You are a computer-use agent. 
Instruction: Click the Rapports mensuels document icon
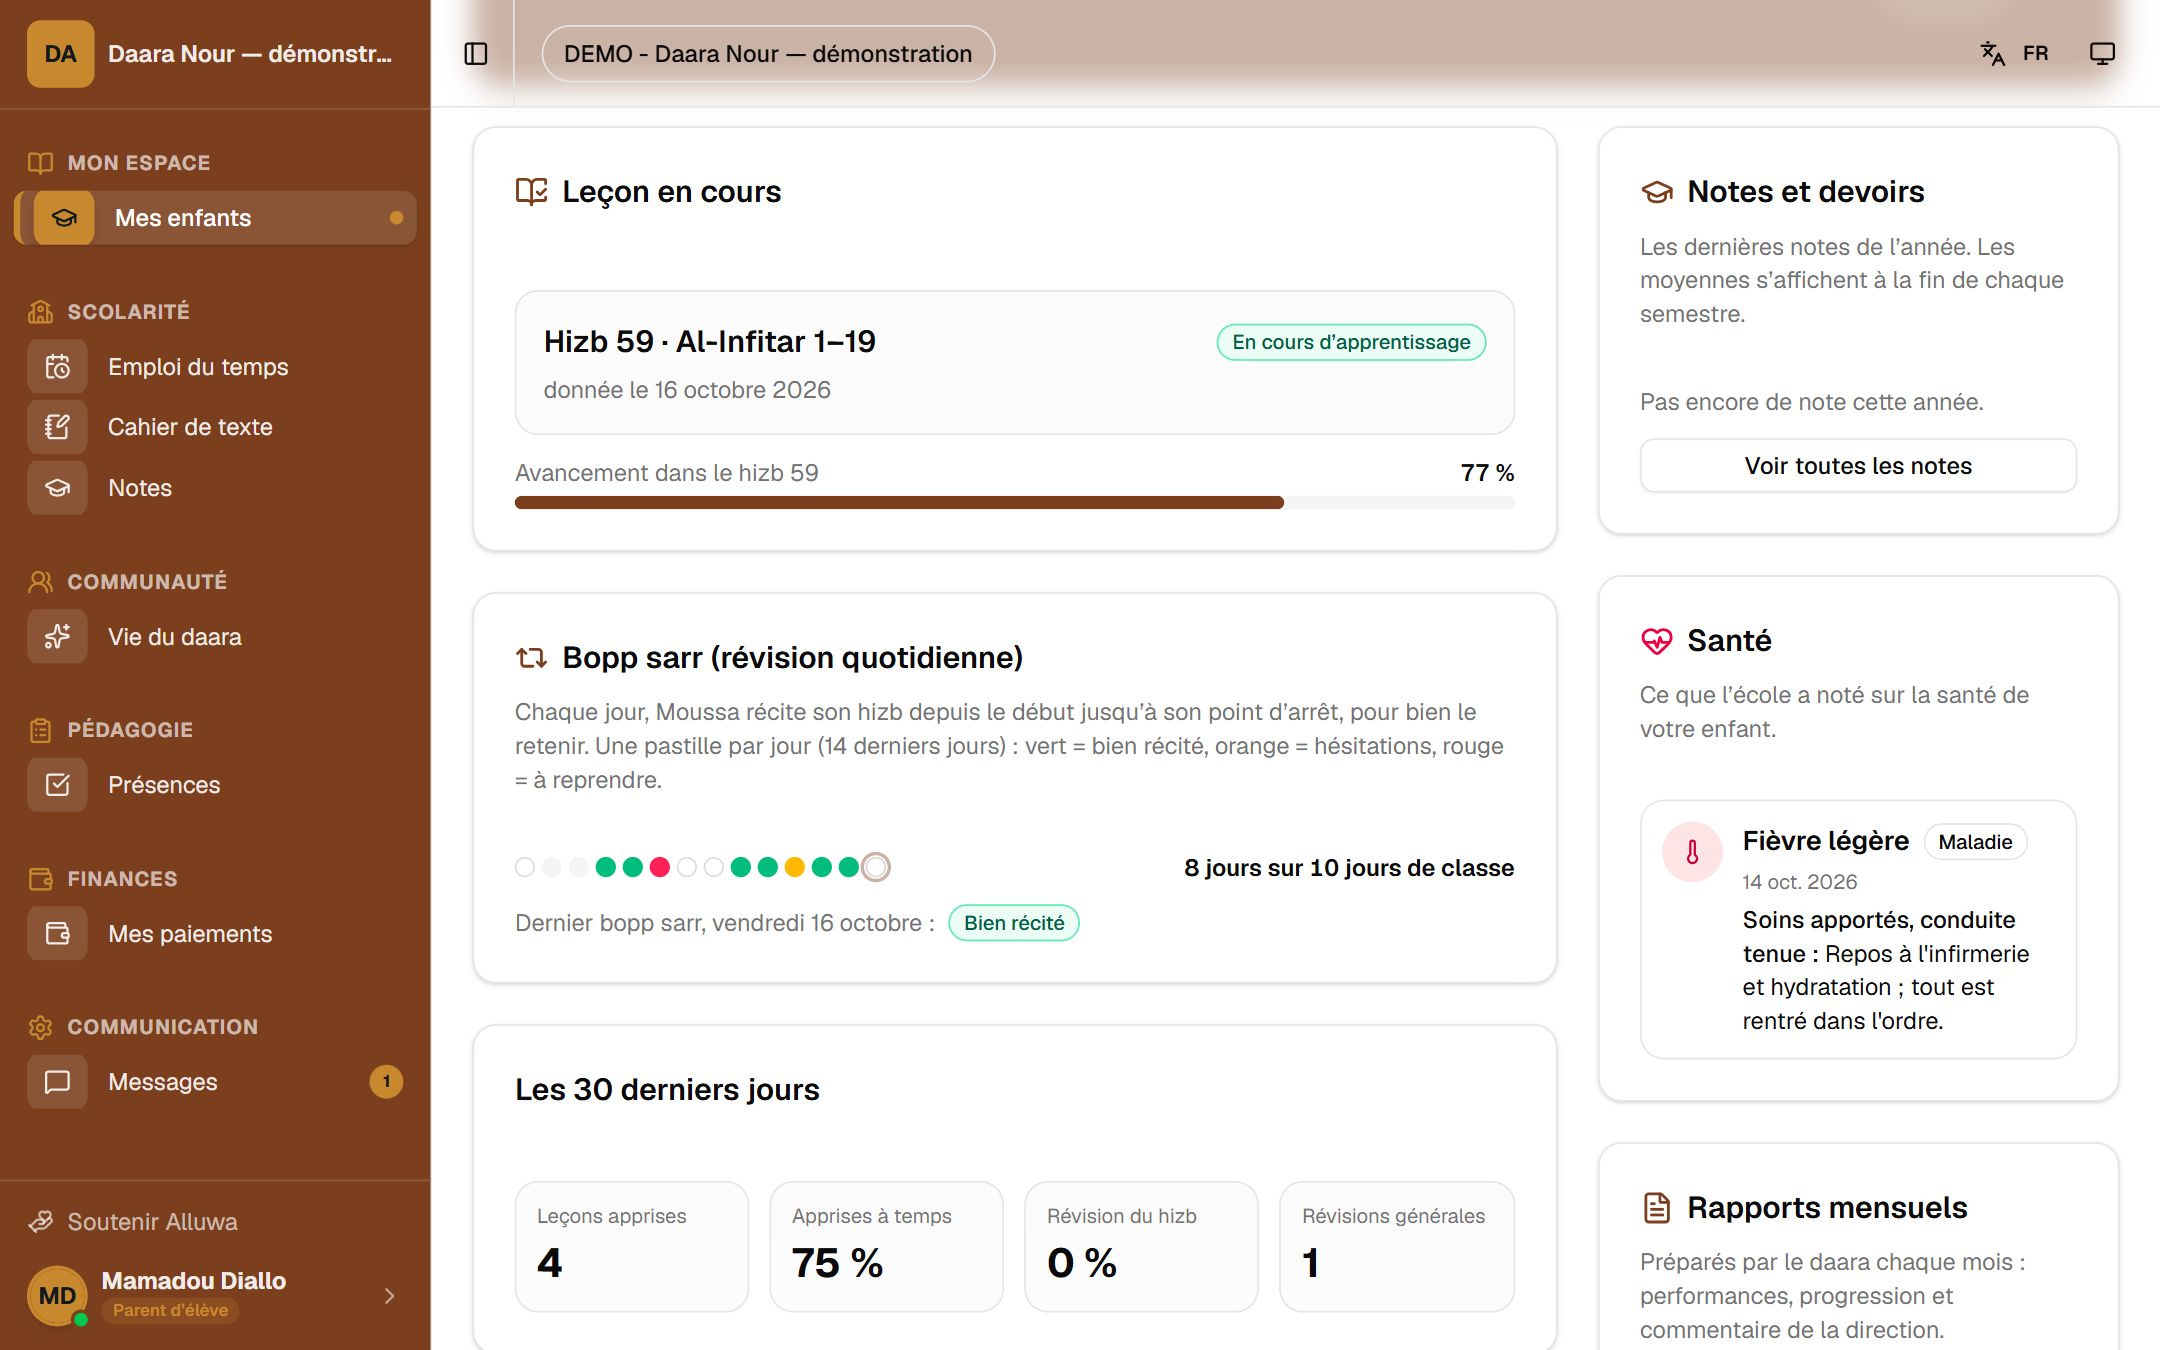1657,1208
